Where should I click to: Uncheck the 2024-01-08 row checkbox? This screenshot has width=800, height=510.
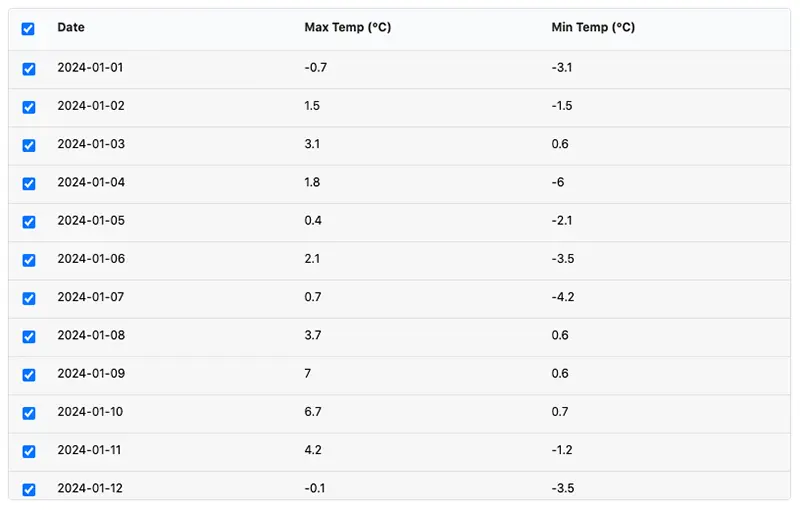point(29,337)
